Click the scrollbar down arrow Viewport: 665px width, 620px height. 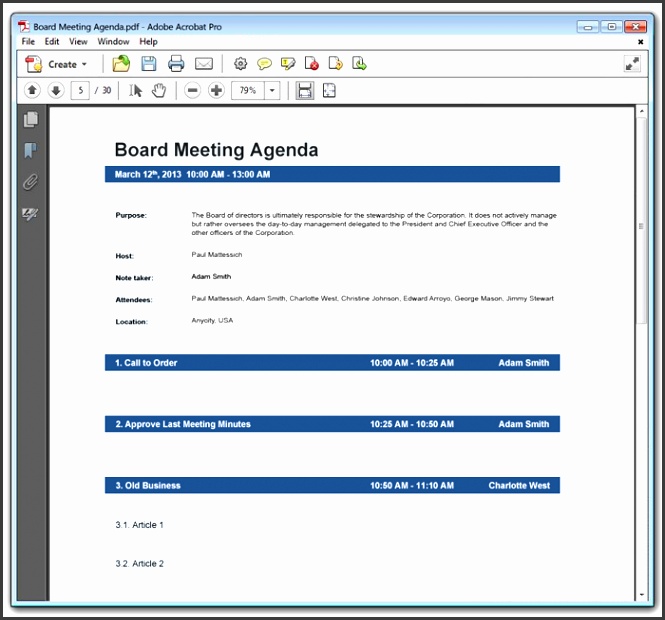pyautogui.click(x=642, y=595)
